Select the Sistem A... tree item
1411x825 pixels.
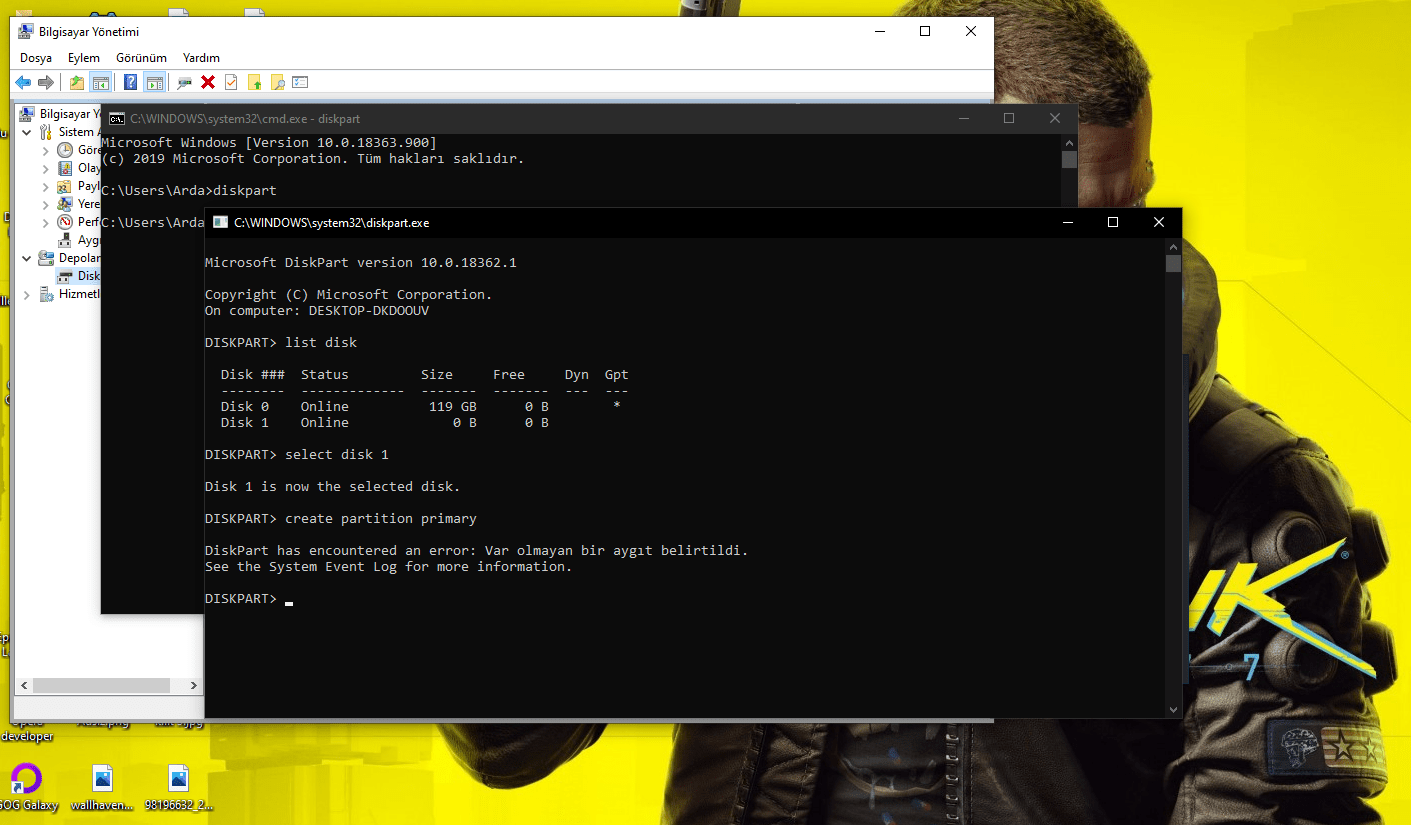[69, 132]
